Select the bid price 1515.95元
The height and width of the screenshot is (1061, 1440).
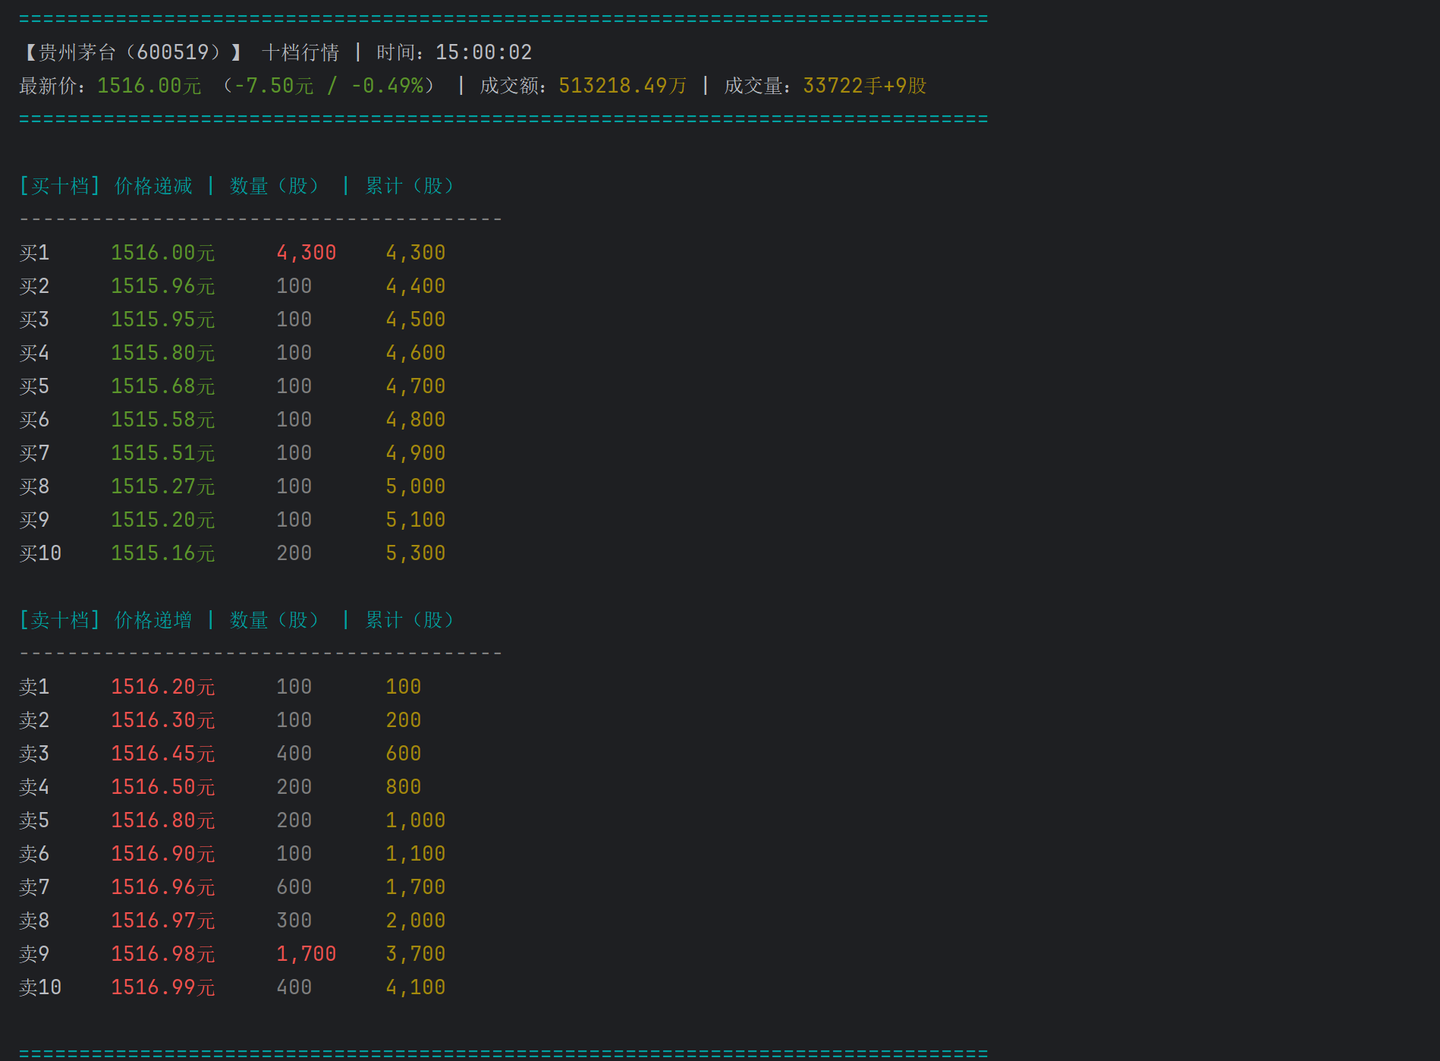pyautogui.click(x=163, y=320)
